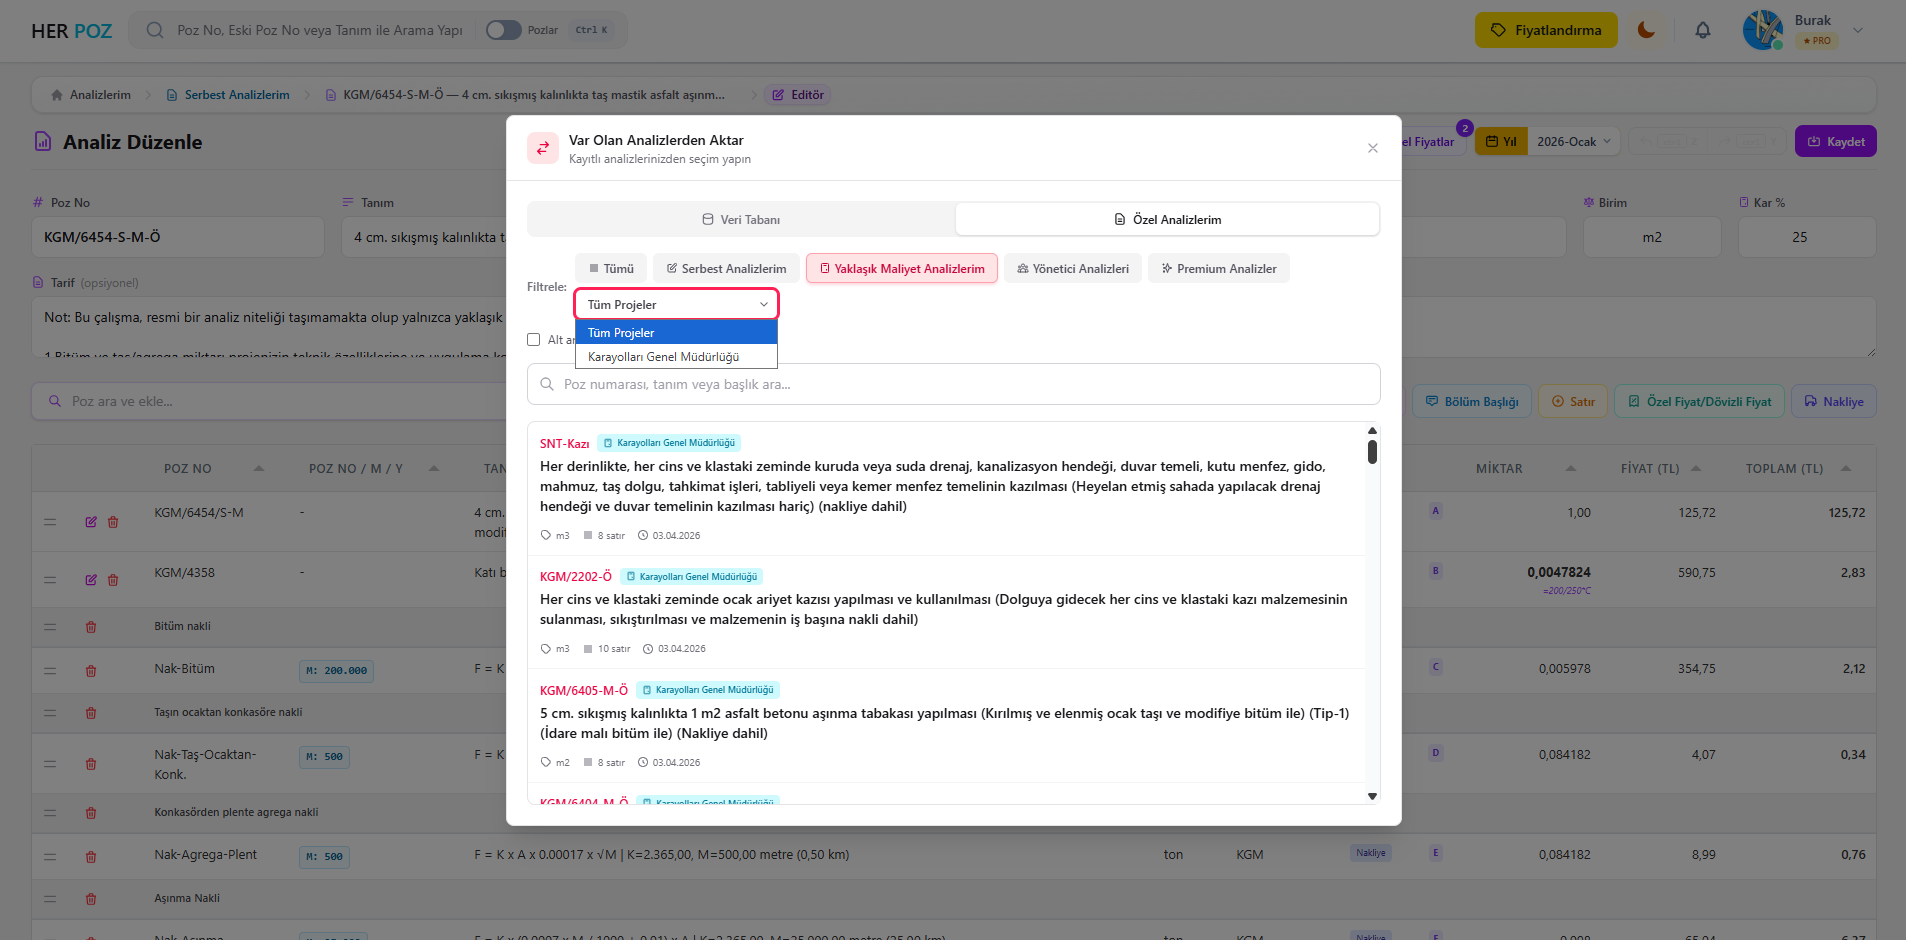
Task: Select the Serbest Analizlerim filter tab
Action: 726,268
